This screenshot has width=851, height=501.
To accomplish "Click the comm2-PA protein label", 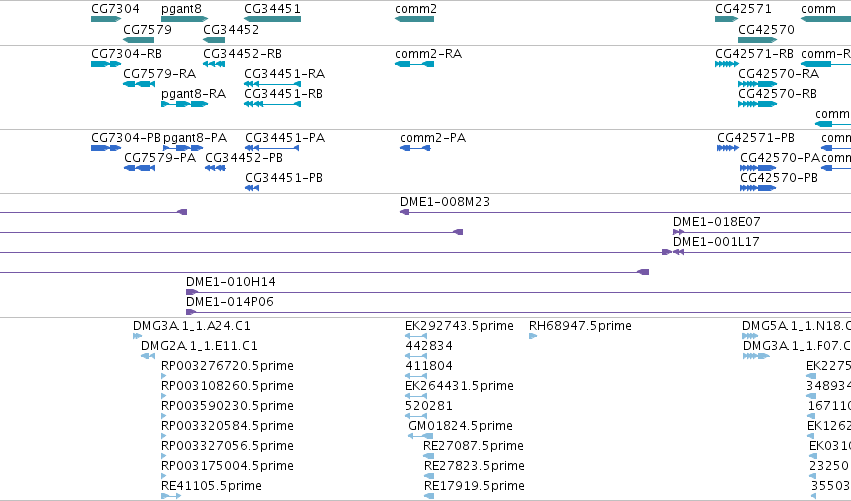I will (433, 138).
